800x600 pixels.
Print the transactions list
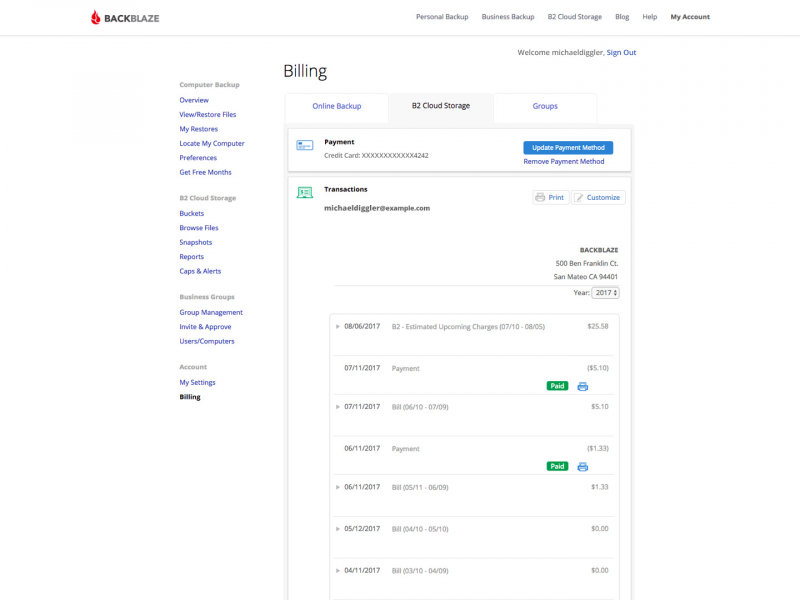coord(551,197)
